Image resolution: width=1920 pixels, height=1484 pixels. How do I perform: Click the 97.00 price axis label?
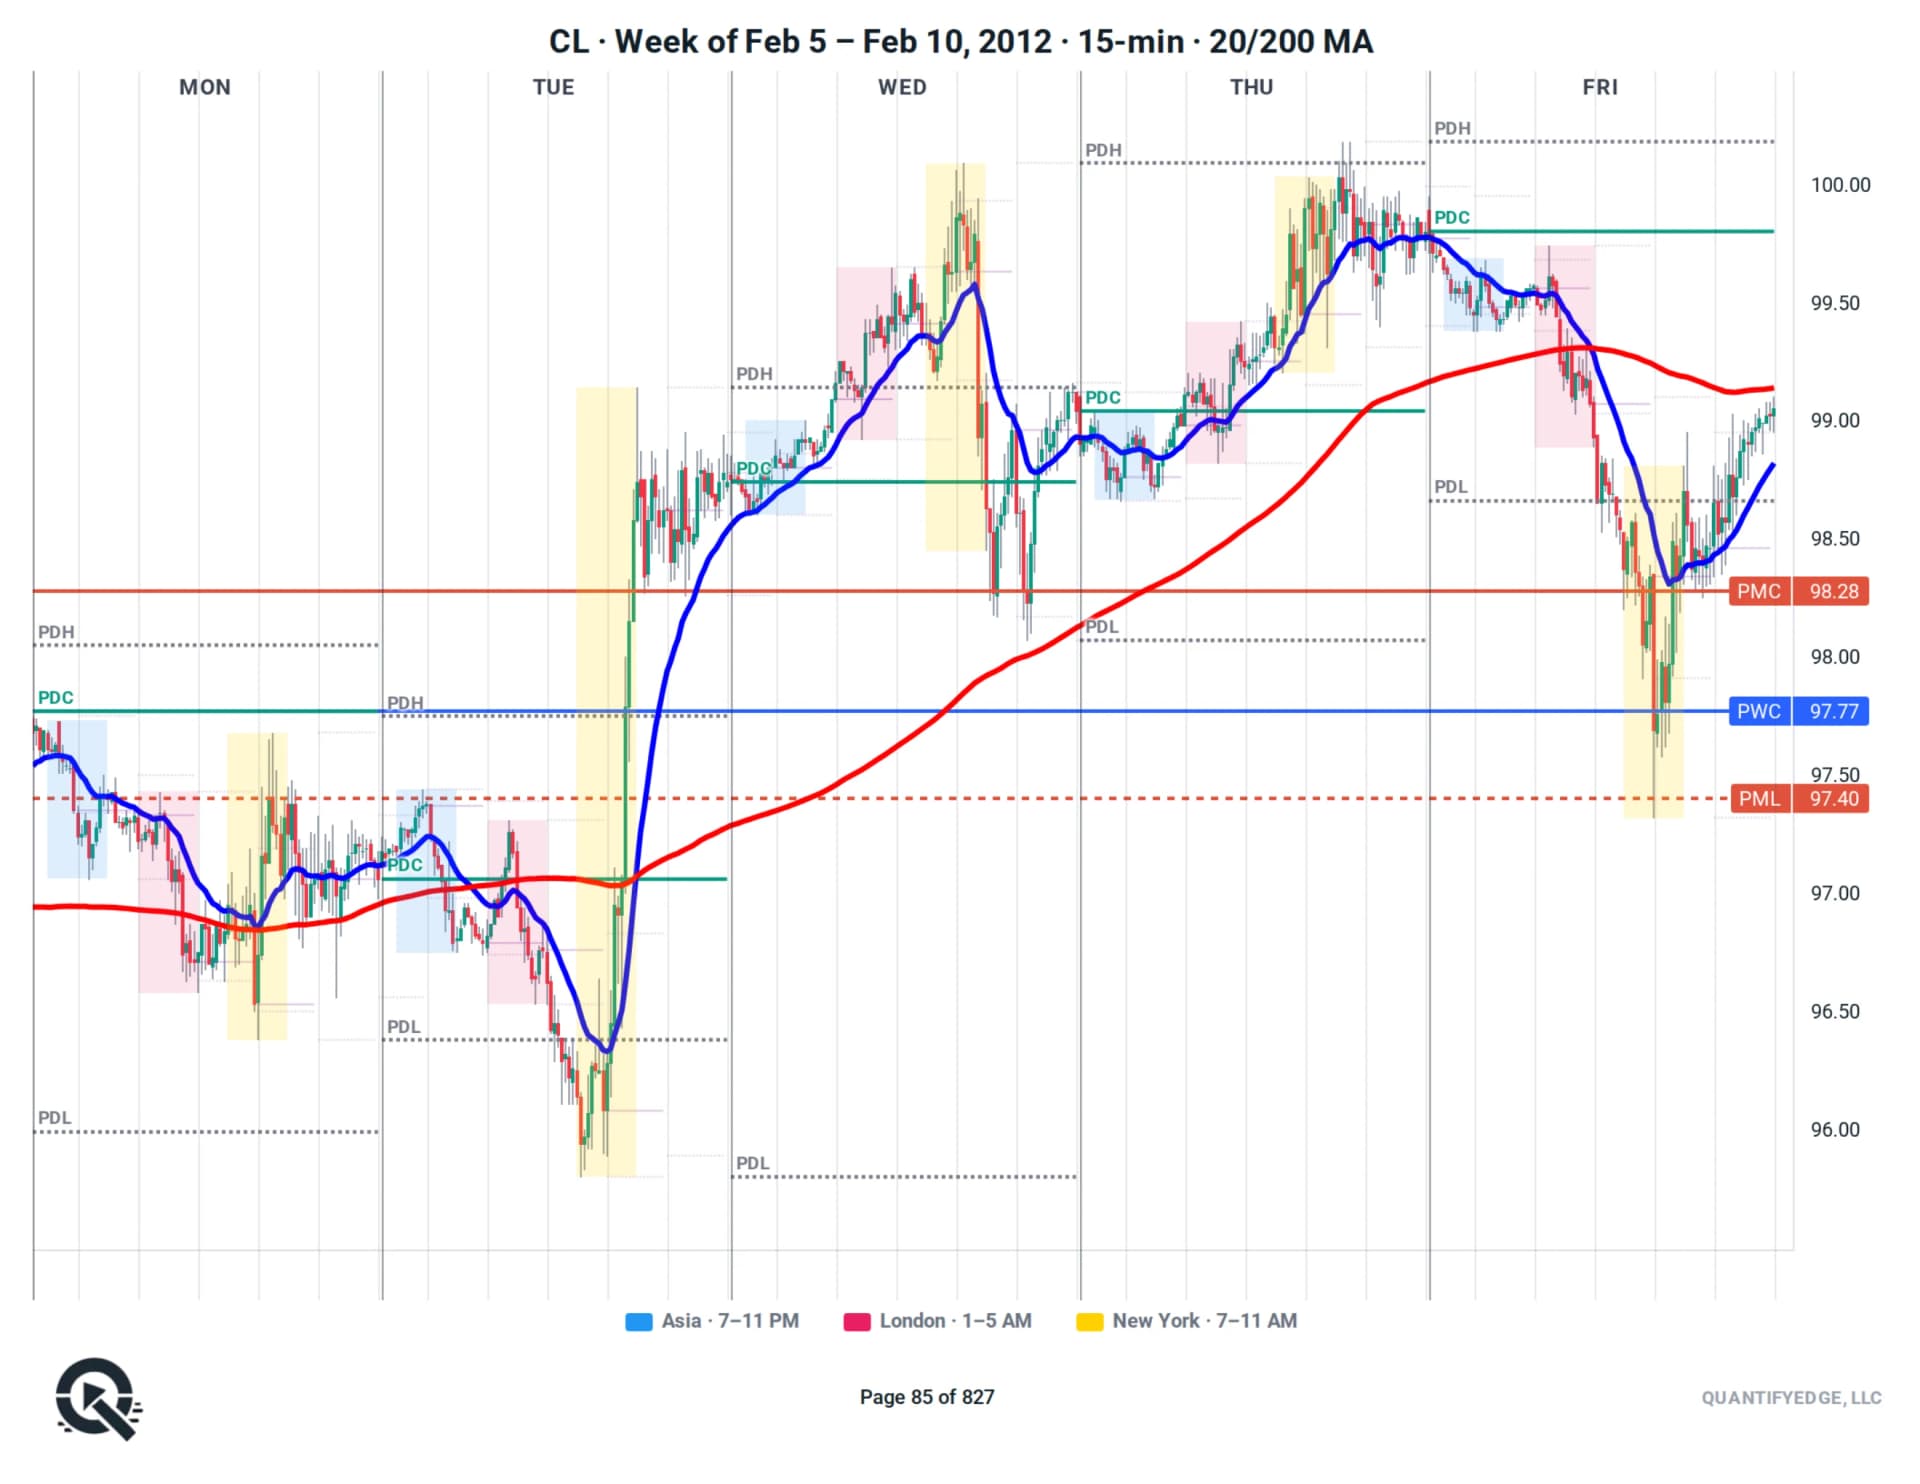[x=1835, y=893]
